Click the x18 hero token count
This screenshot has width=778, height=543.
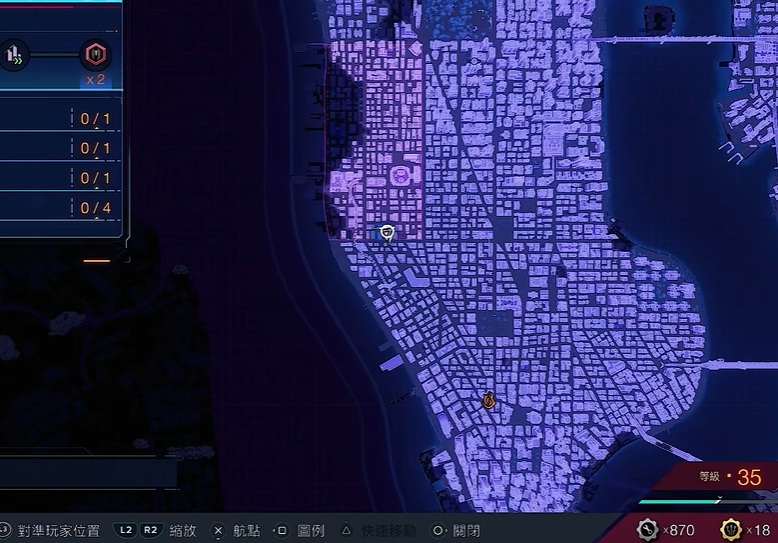758,531
